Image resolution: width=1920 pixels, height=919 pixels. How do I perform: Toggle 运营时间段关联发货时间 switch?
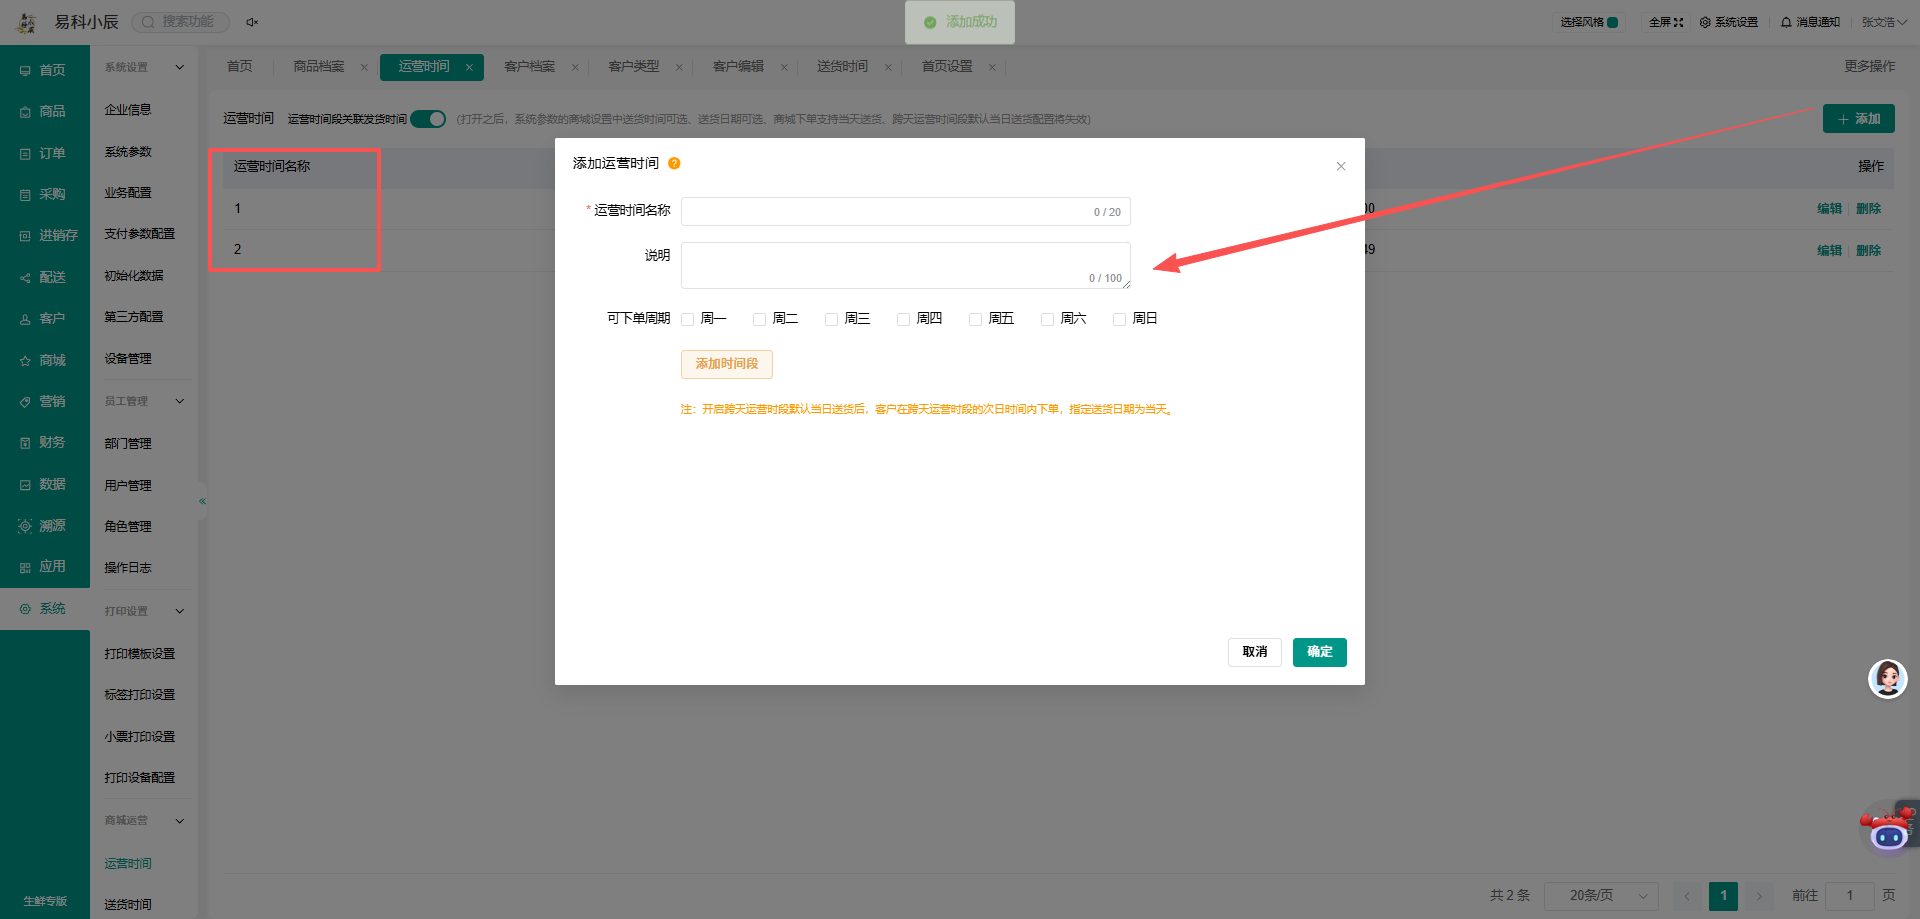(428, 119)
